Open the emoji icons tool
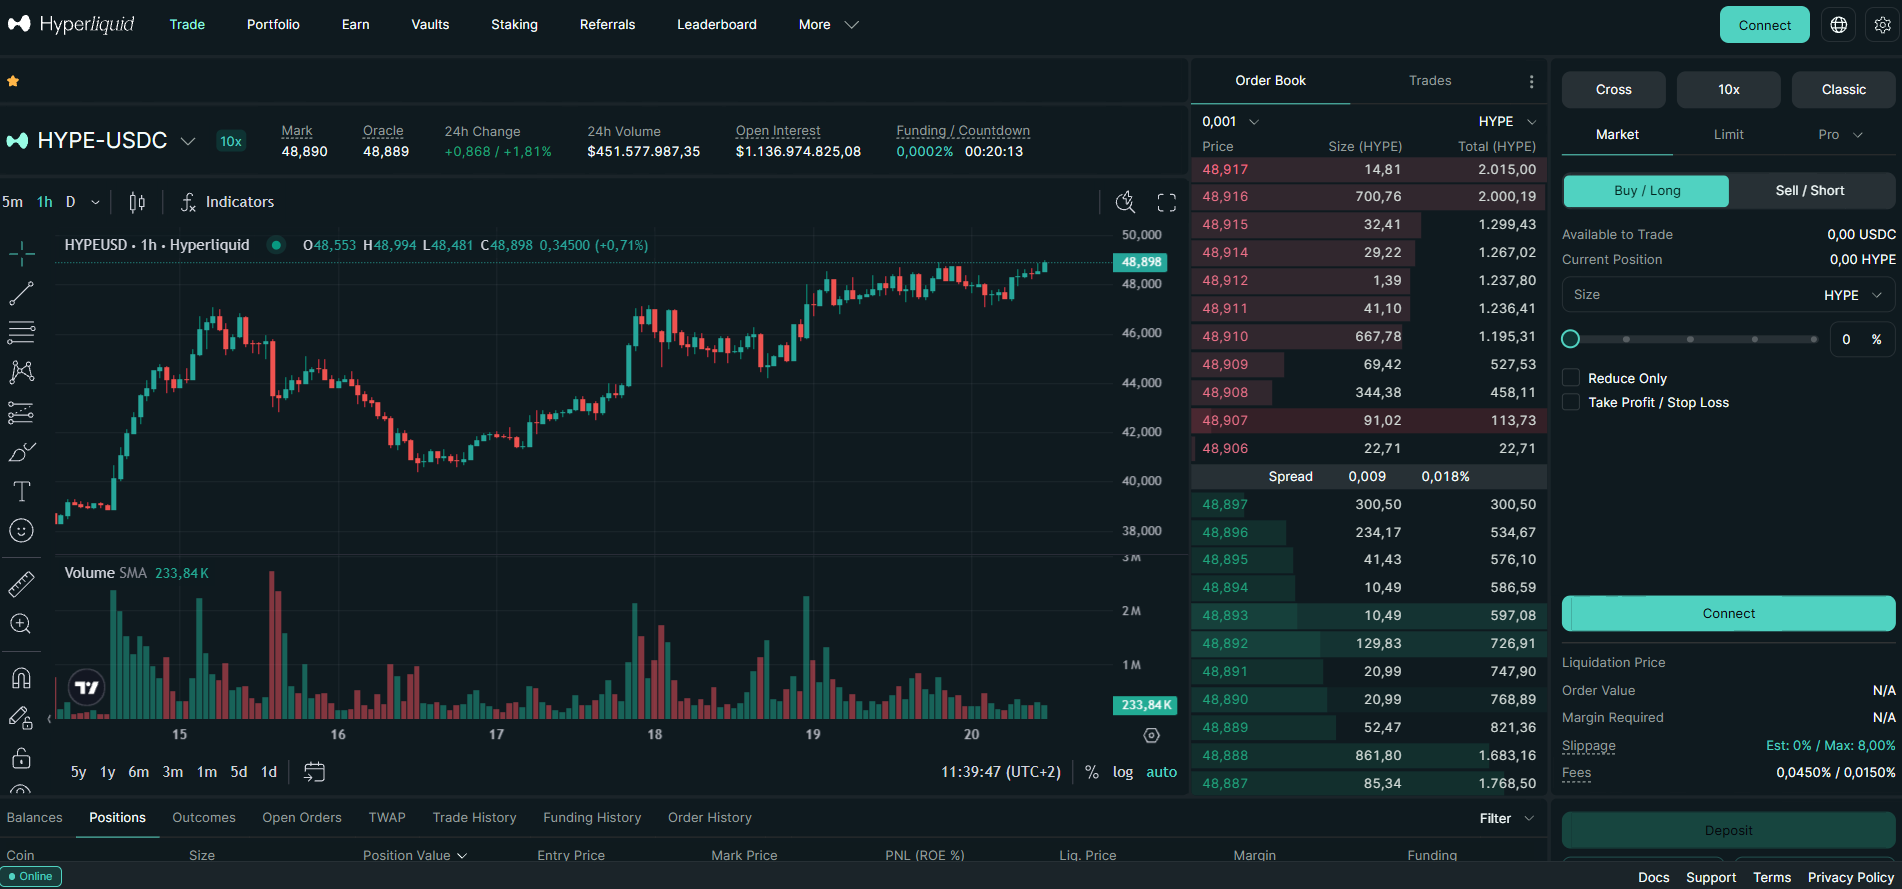Image resolution: width=1902 pixels, height=889 pixels. 21,531
